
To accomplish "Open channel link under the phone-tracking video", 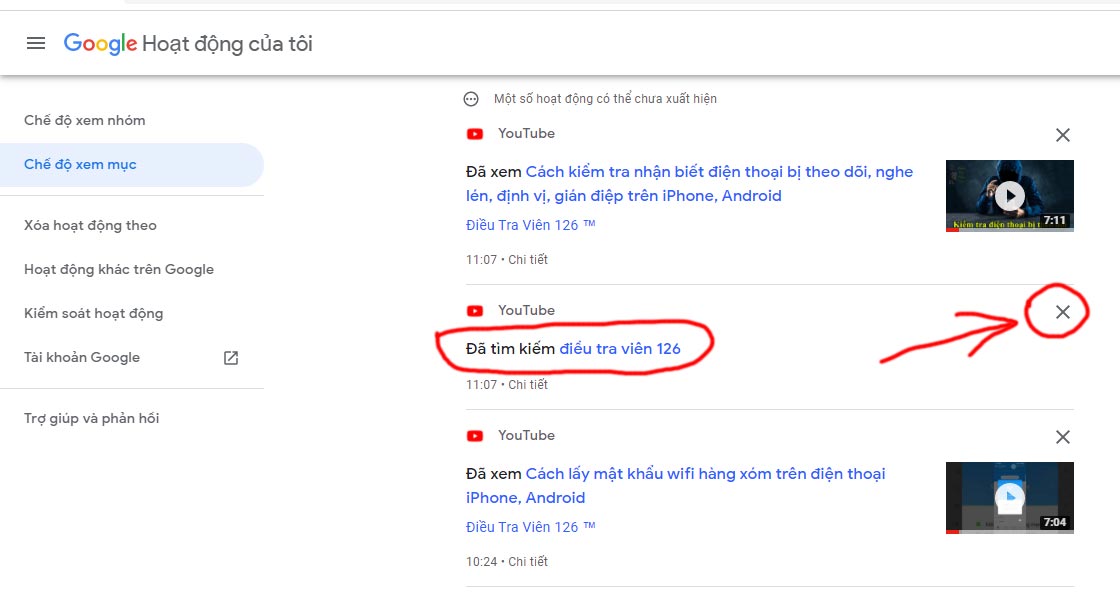I will point(531,225).
